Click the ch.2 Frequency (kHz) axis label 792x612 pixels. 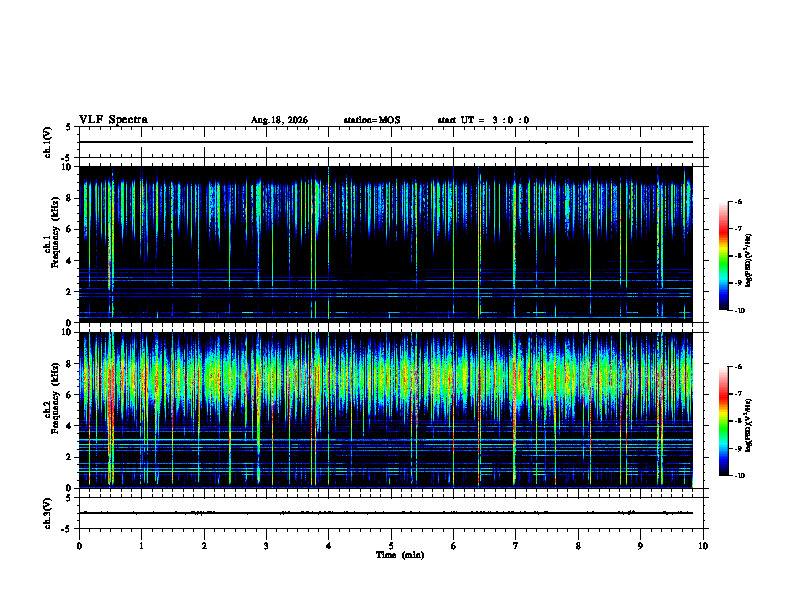[52, 398]
